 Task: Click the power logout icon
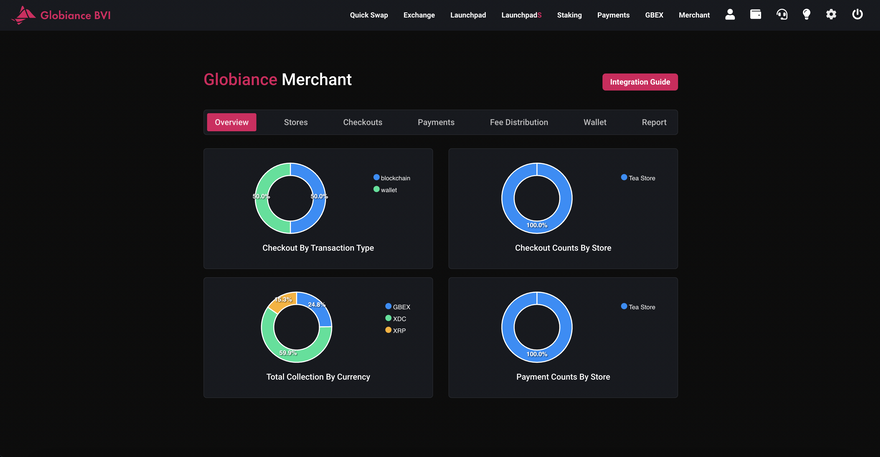(x=857, y=15)
